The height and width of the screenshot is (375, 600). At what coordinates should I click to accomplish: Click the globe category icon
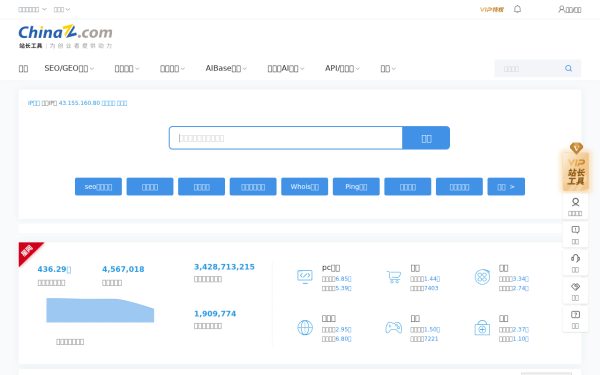click(x=305, y=328)
